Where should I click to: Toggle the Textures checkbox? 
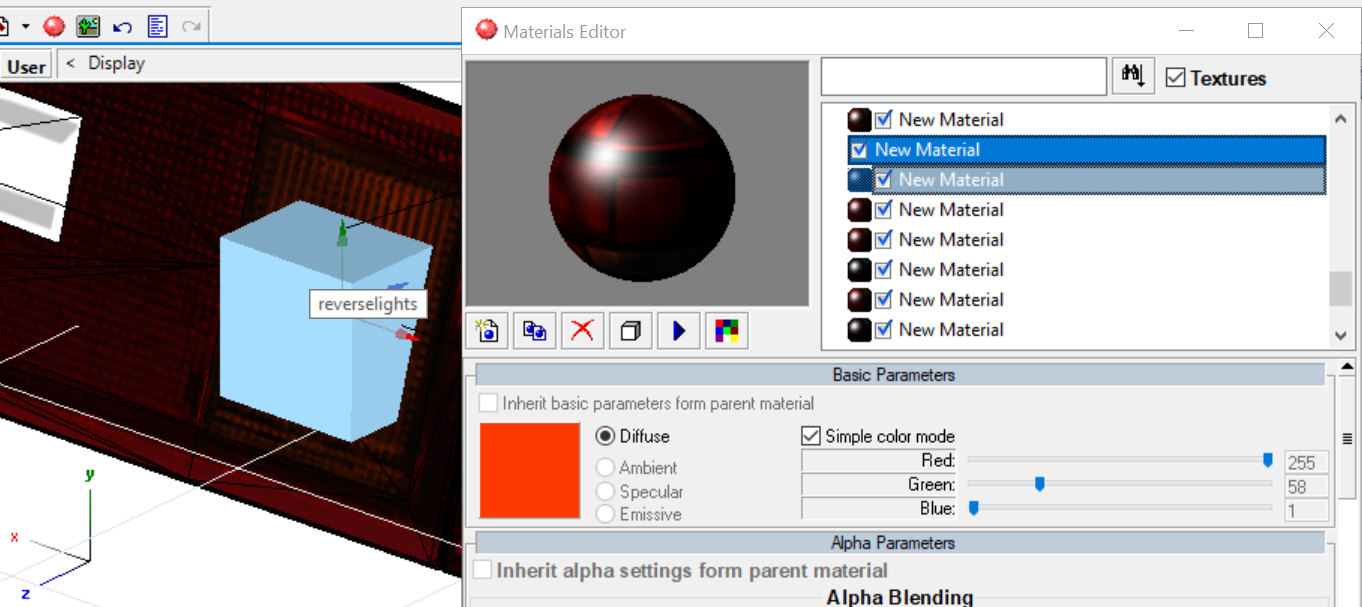(x=1176, y=77)
